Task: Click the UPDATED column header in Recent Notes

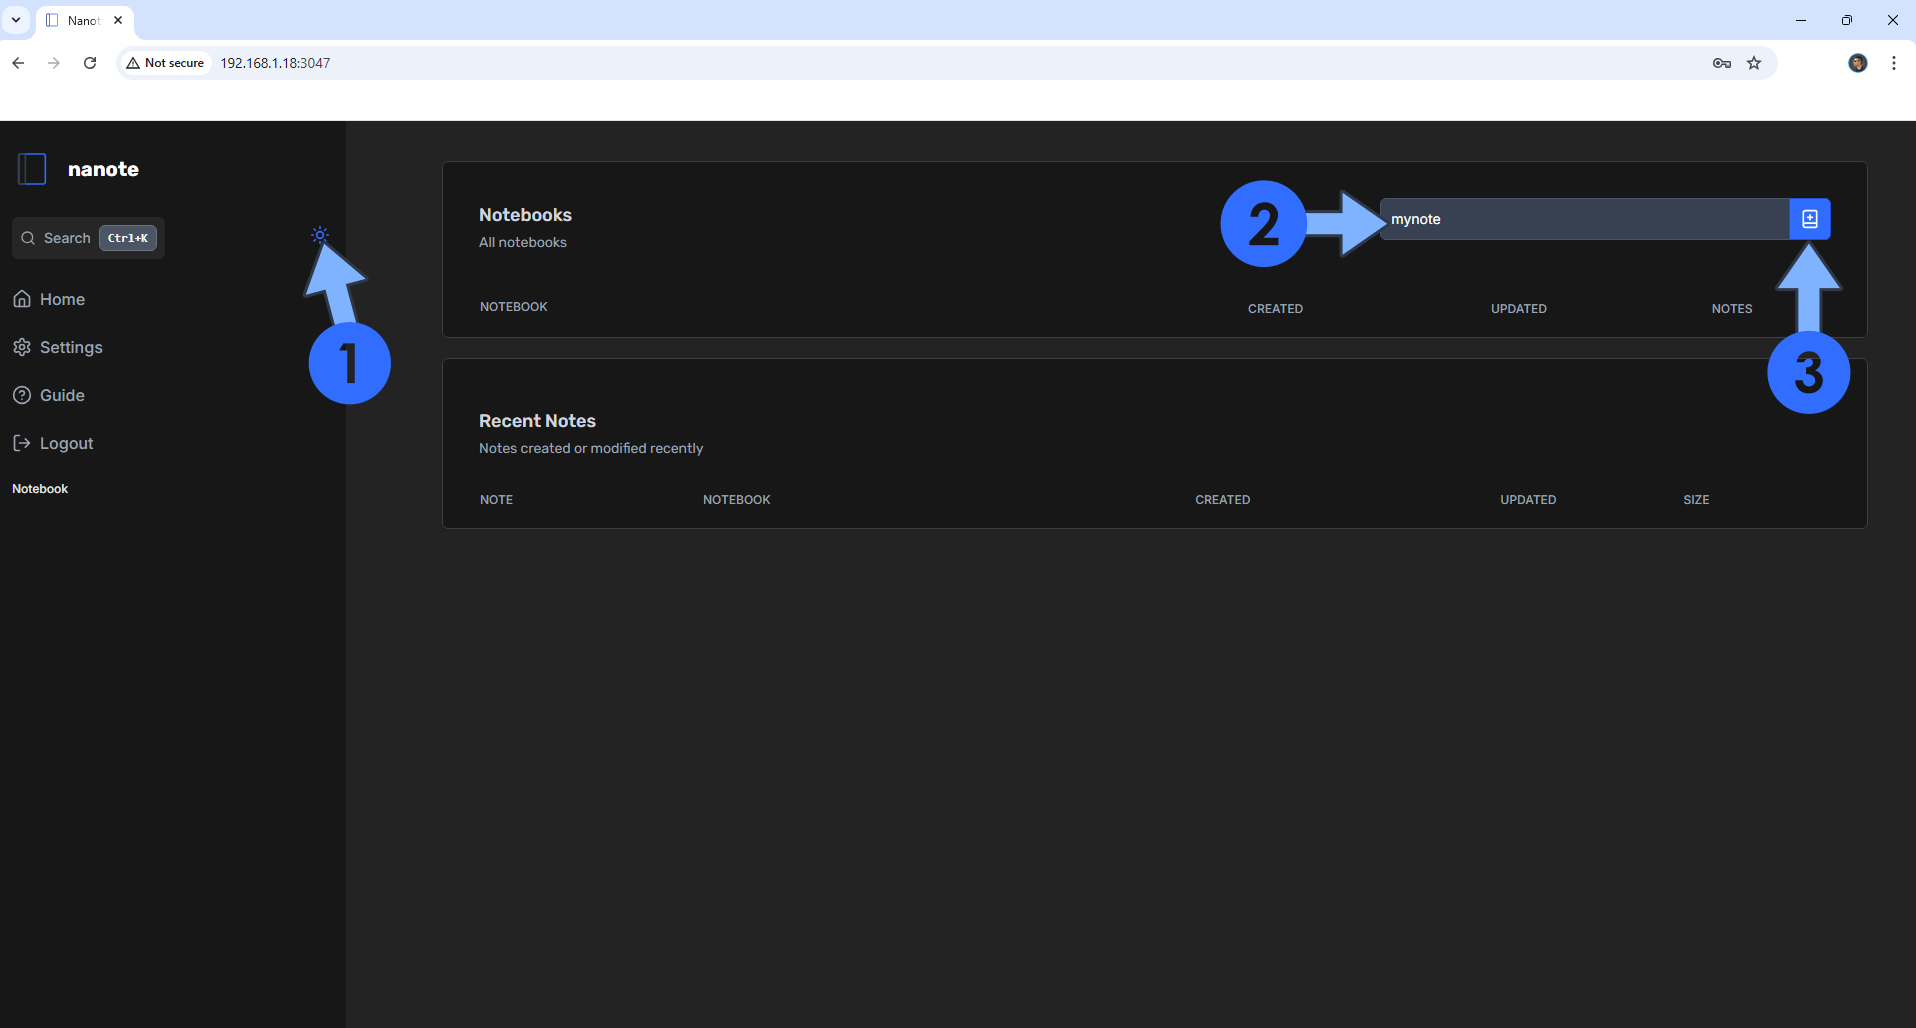Action: point(1528,500)
